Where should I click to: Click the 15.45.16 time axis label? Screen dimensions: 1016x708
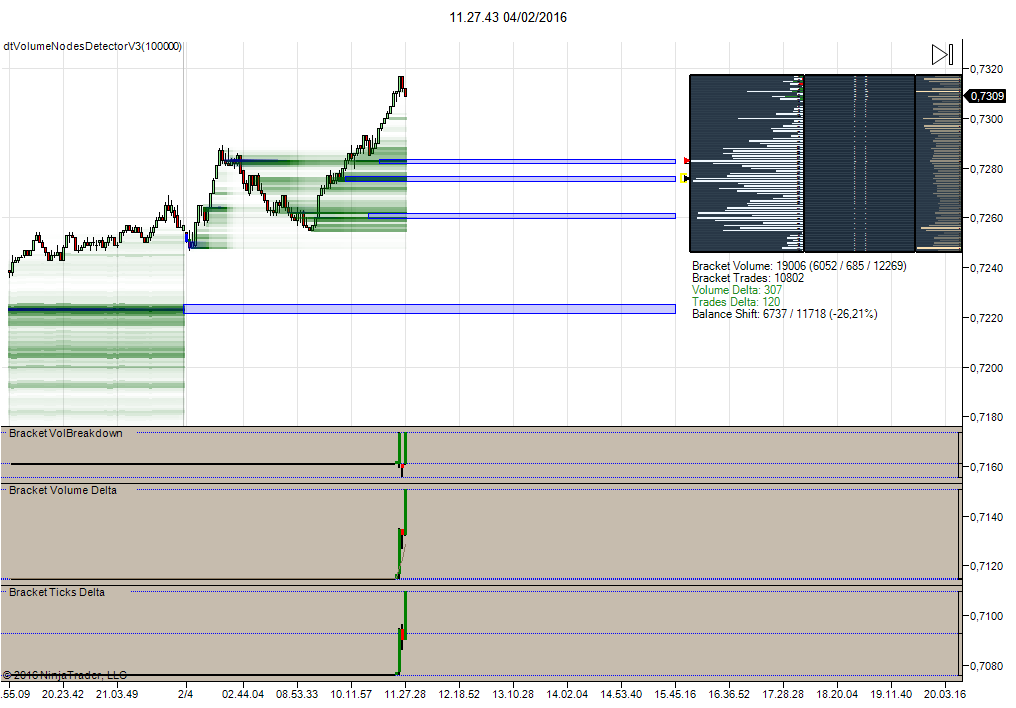(x=675, y=694)
